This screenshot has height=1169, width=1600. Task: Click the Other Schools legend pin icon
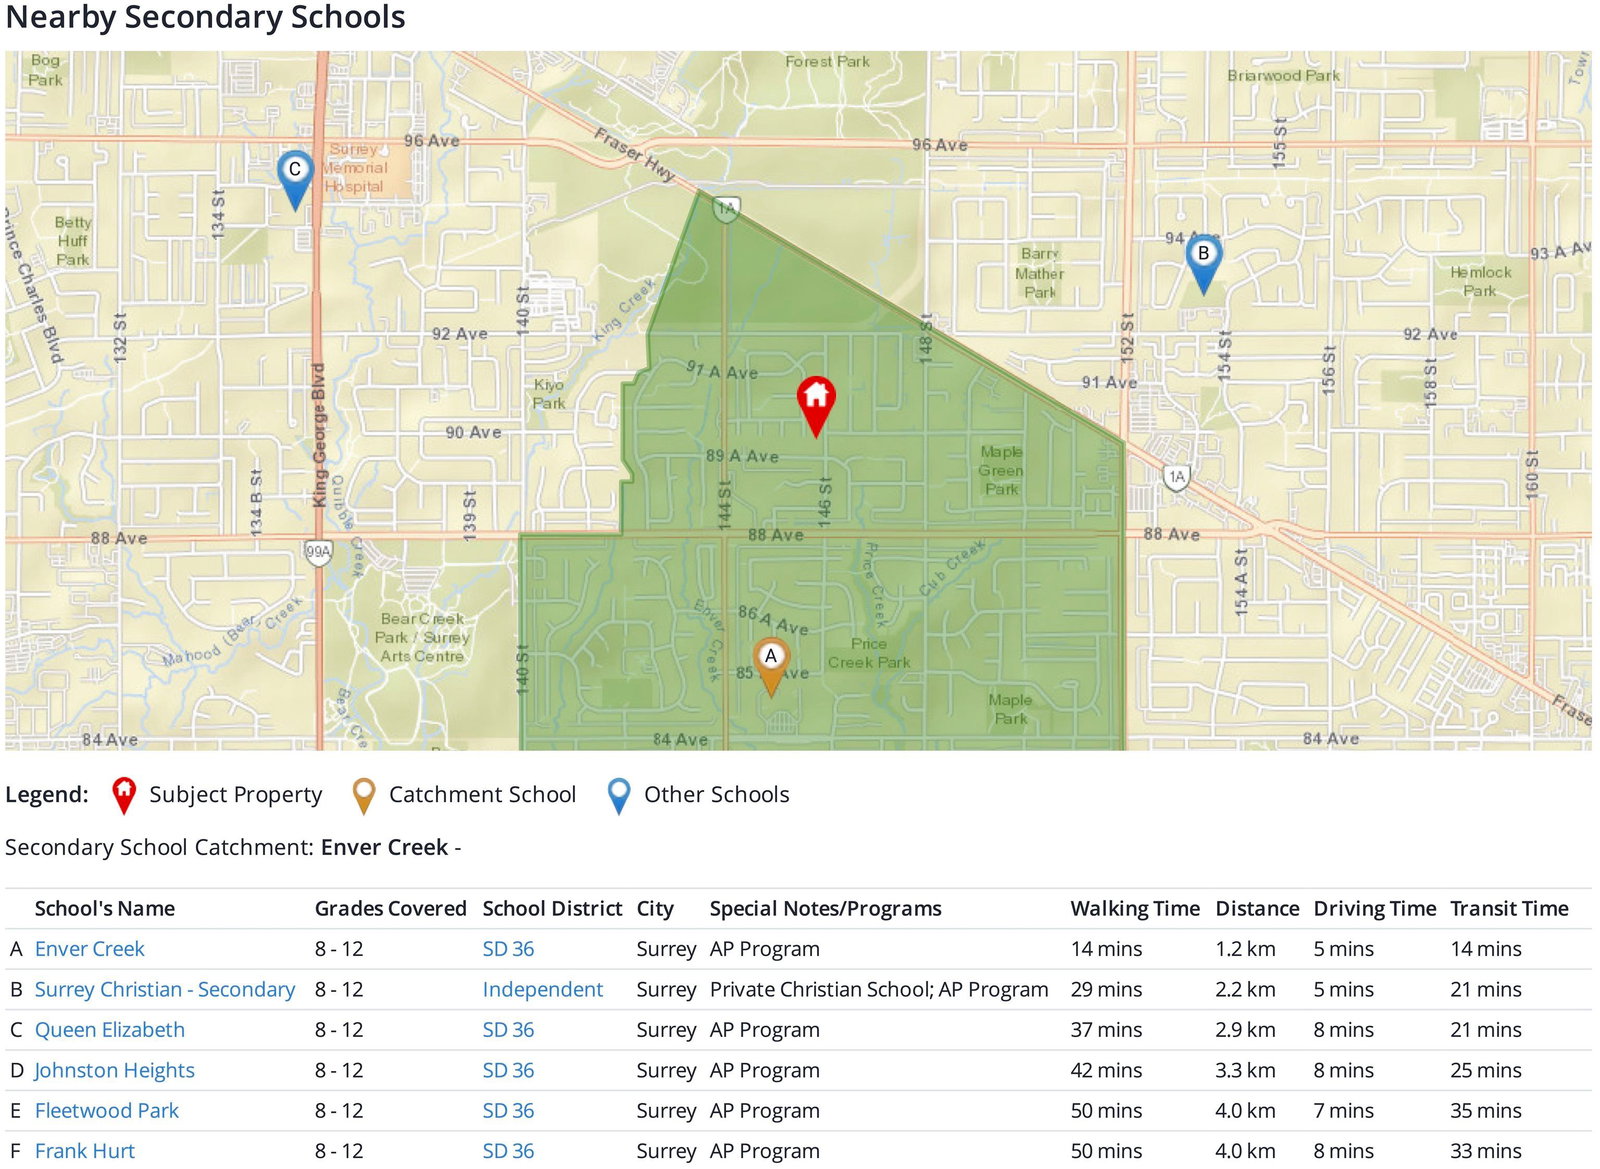click(619, 796)
